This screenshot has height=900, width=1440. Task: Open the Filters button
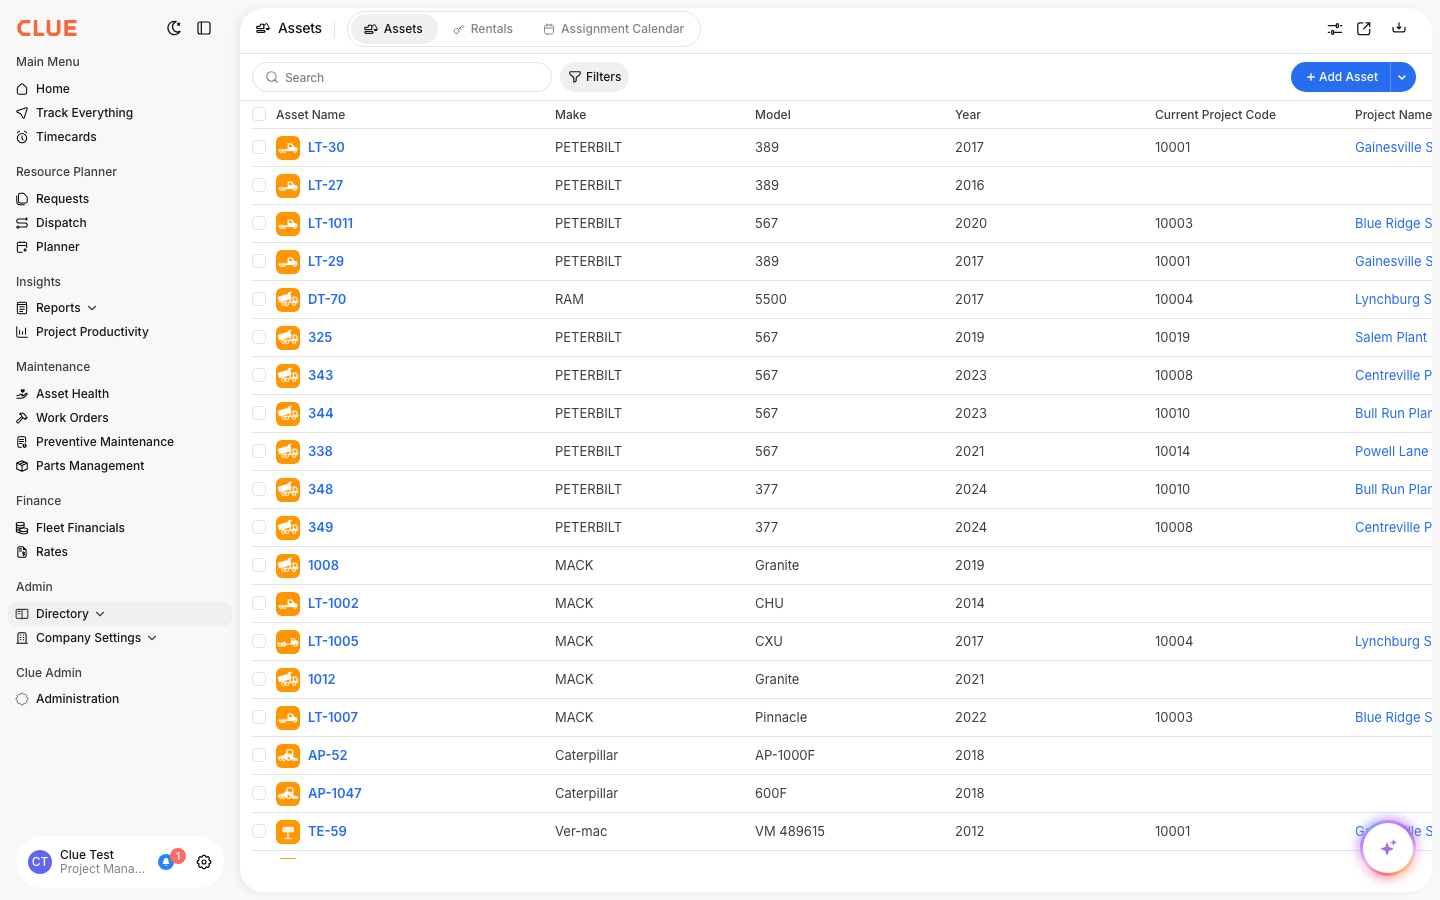594,77
